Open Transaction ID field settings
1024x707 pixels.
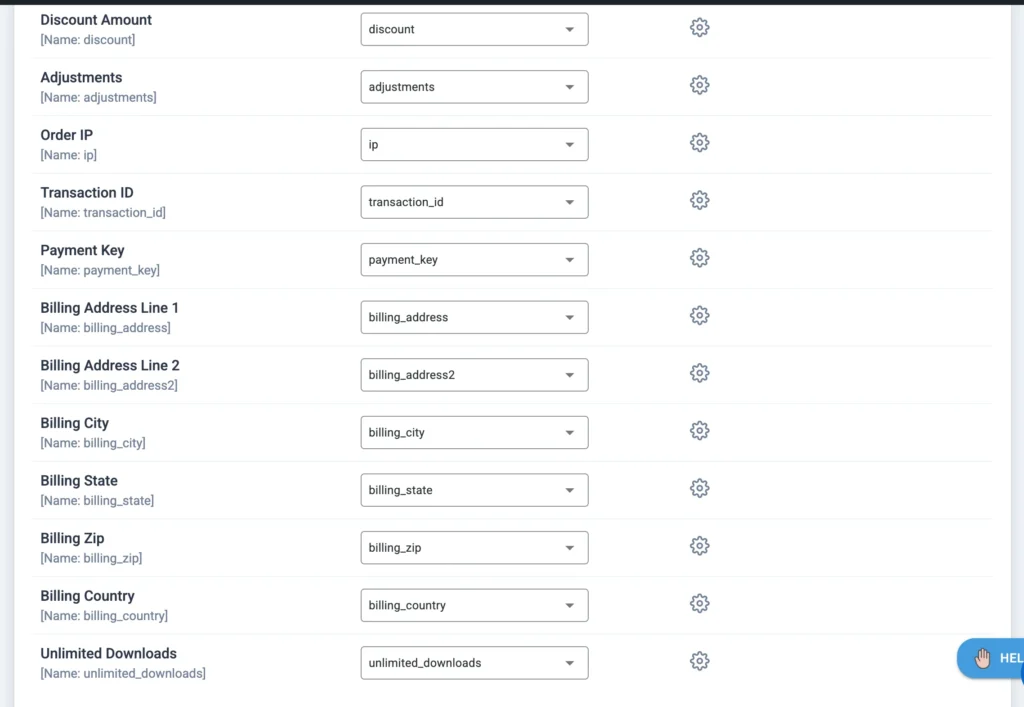coord(699,200)
